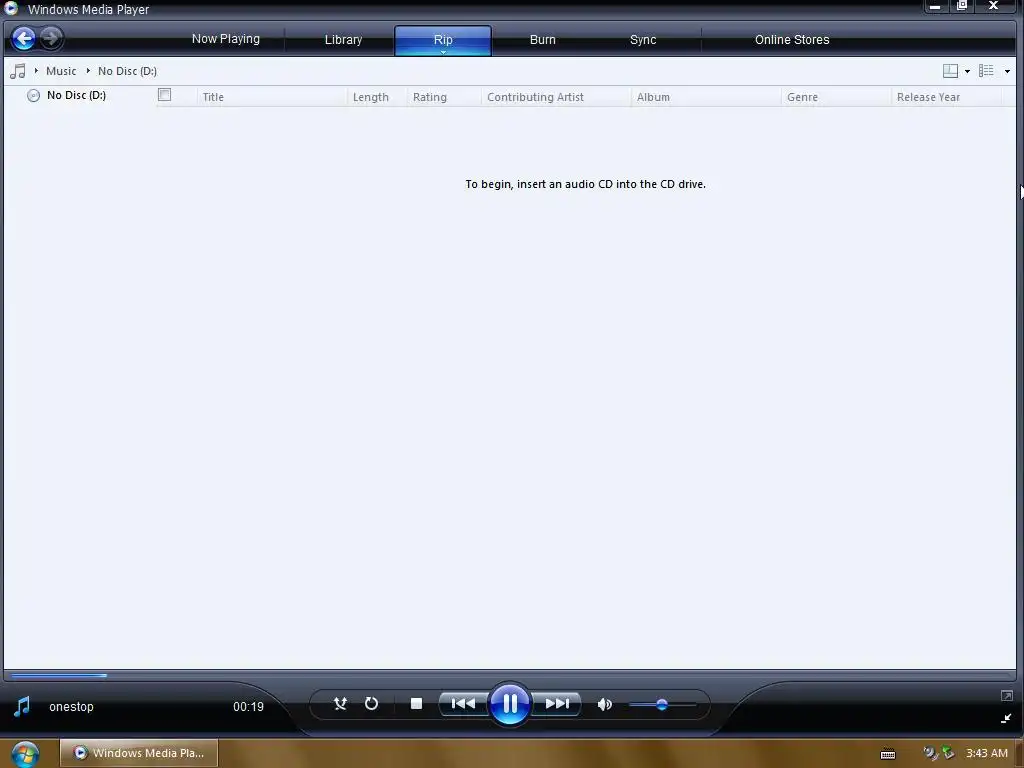Expand the arrow before Music breadcrumb

pos(36,71)
